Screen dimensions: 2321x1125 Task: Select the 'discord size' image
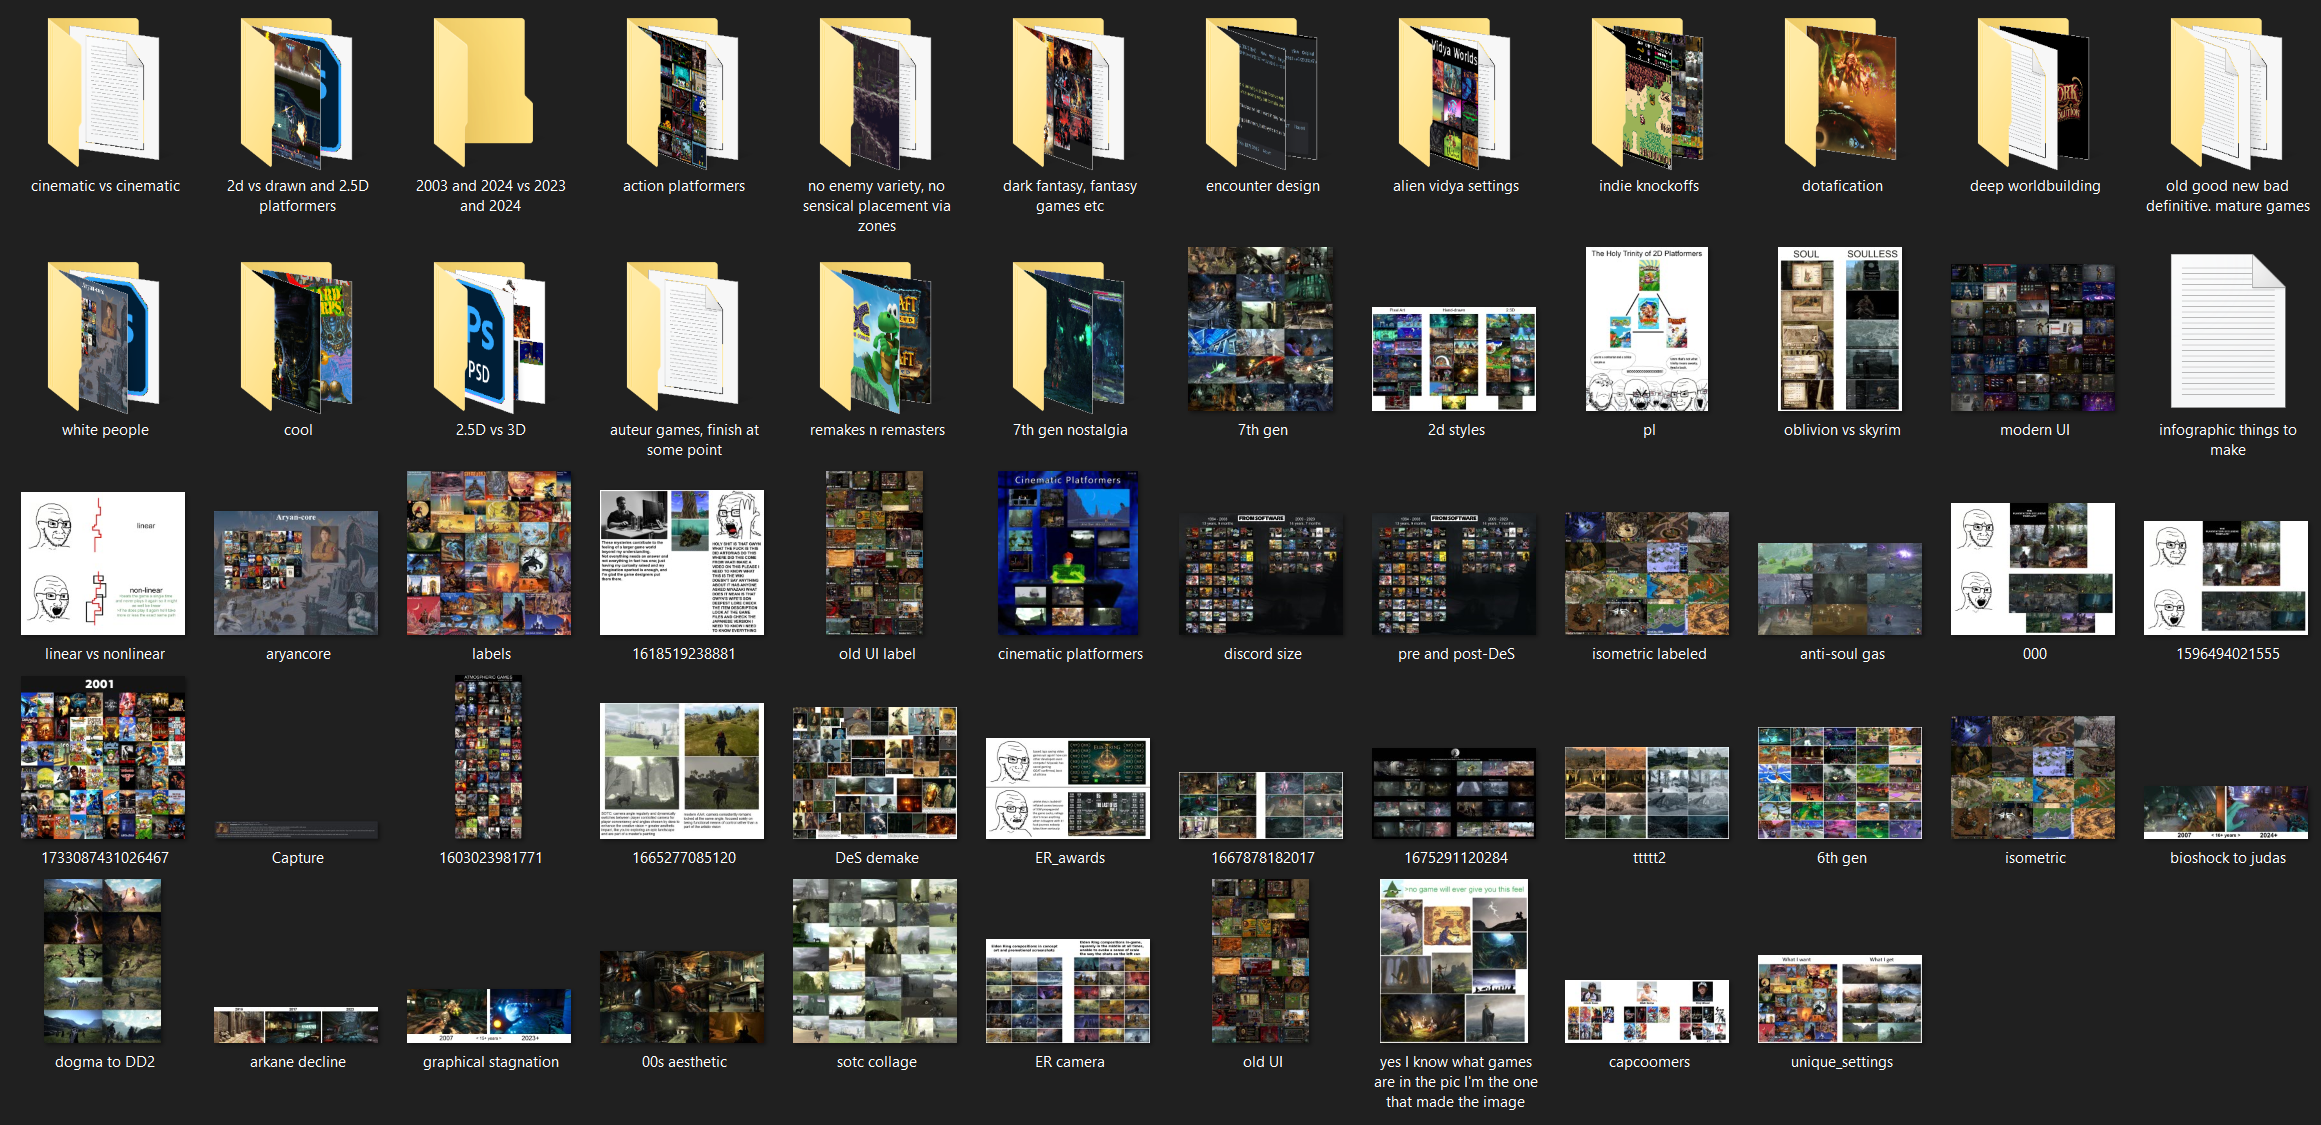[1261, 574]
